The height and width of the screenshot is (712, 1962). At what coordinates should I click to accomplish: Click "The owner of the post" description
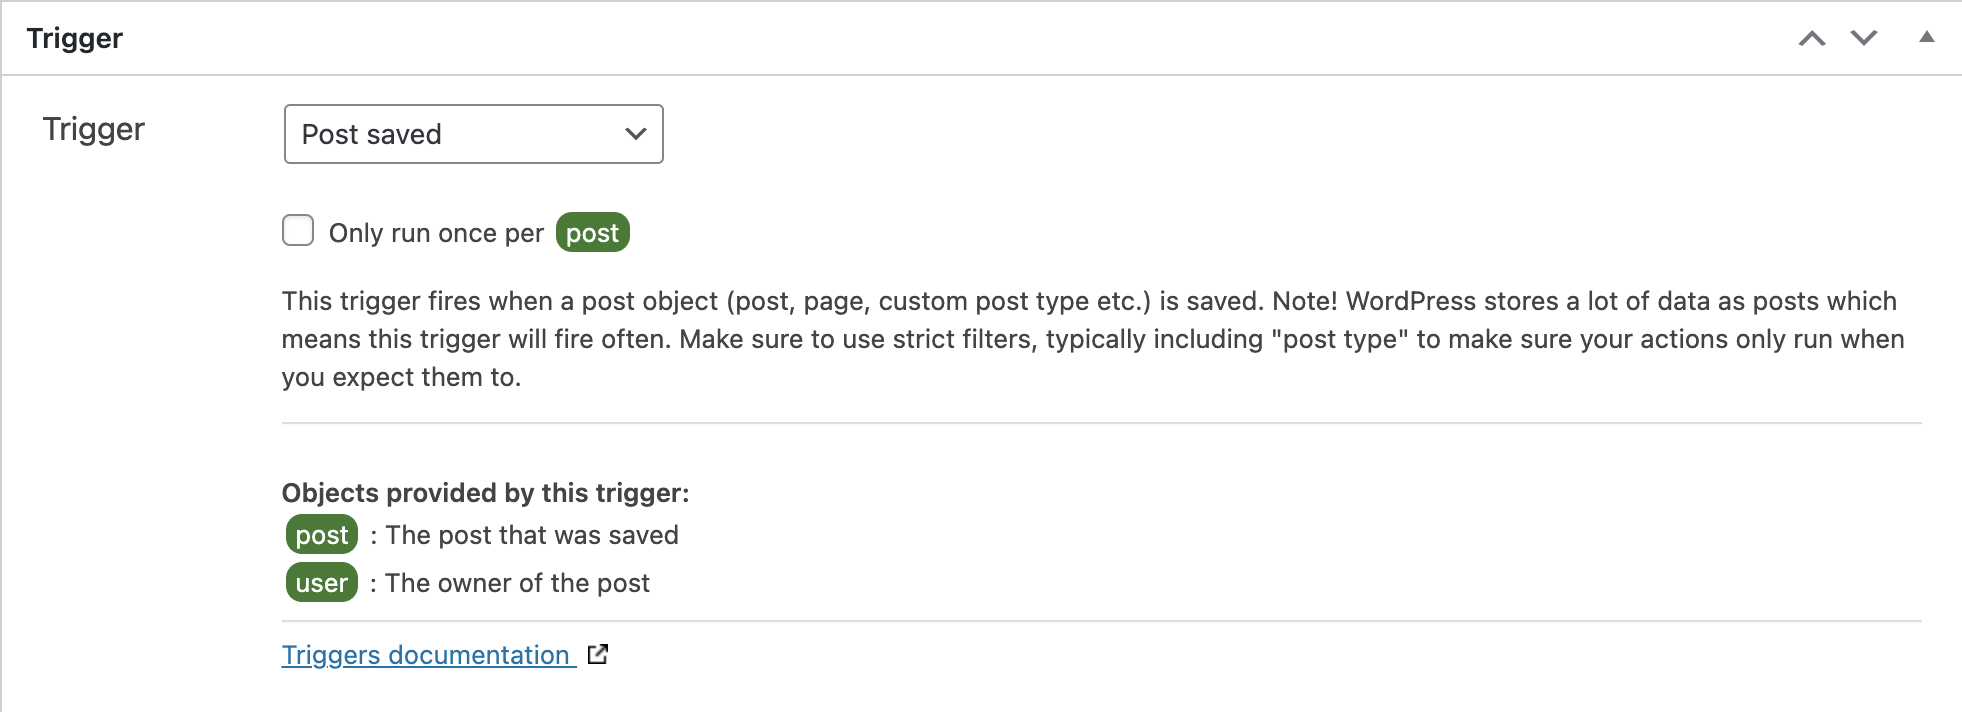pos(517,583)
